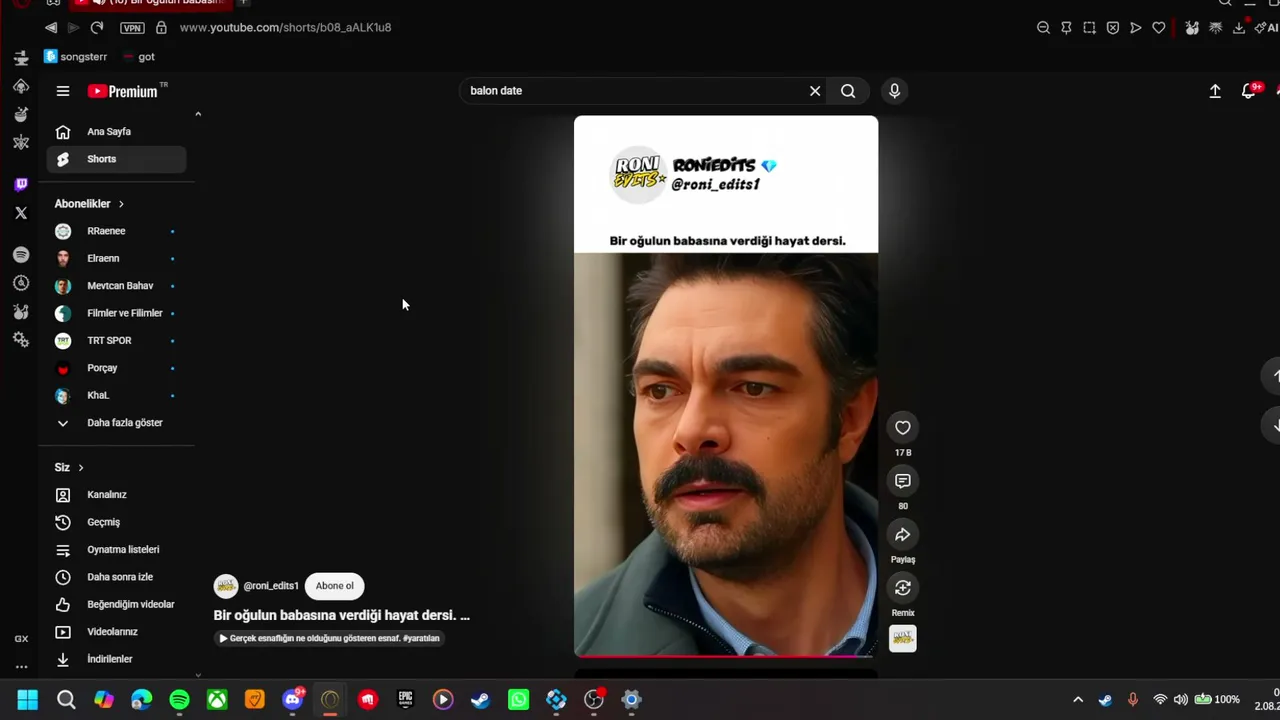Image resolution: width=1280 pixels, height=720 pixels.
Task: Open Twitch in the Opera GX sidebar
Action: click(21, 184)
